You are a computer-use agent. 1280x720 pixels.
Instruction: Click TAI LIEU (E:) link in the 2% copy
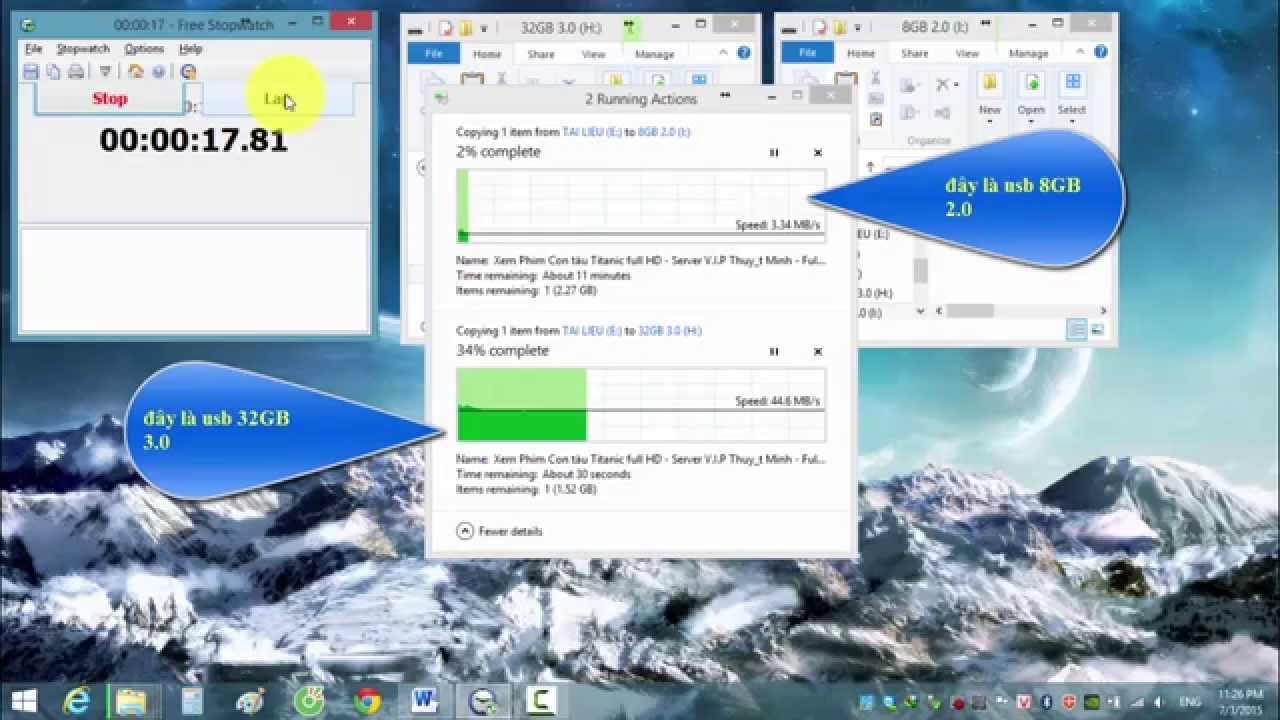(592, 132)
